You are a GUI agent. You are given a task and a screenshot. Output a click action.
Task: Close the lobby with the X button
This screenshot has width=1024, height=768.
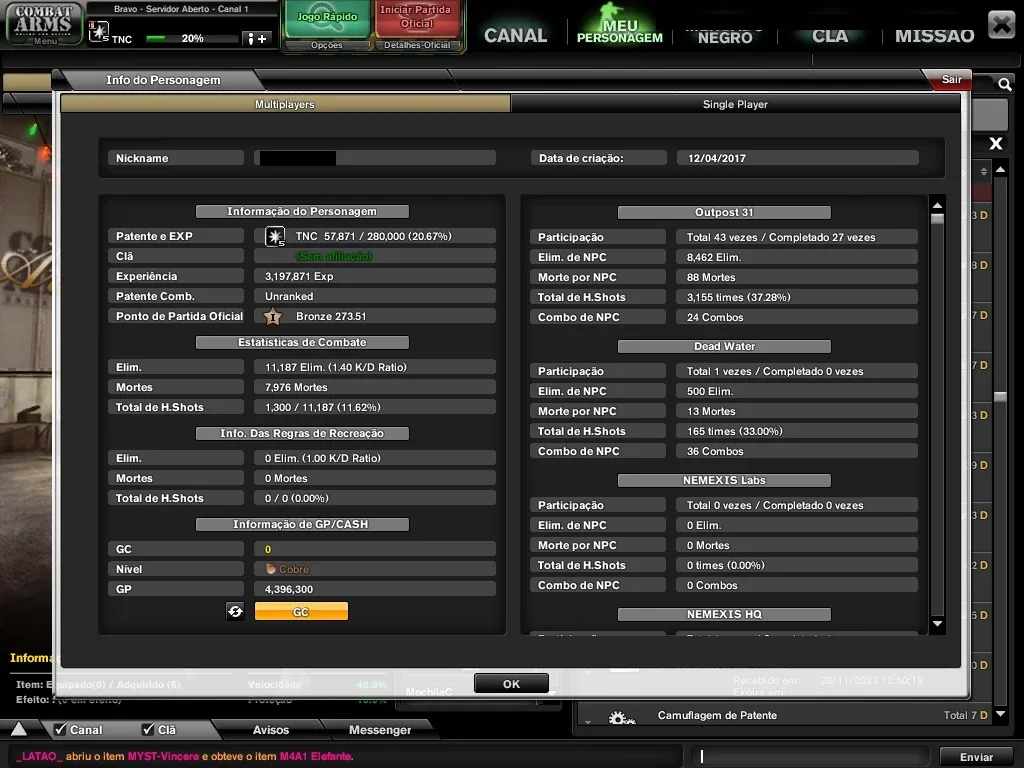point(1001,25)
